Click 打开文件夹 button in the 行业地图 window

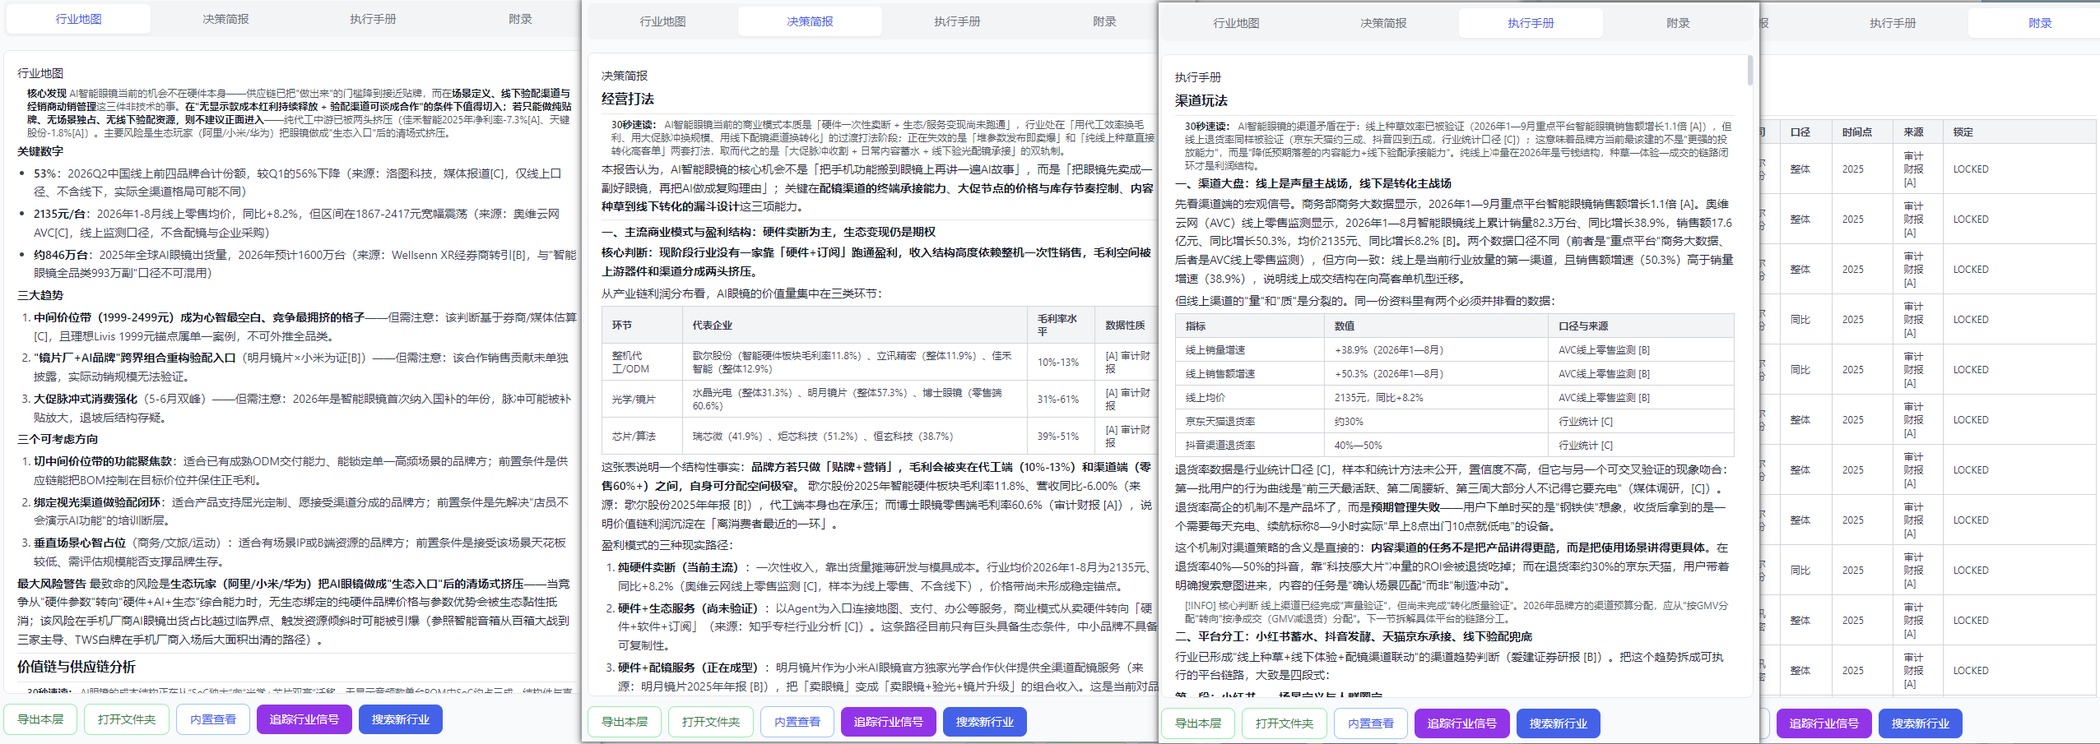(127, 719)
